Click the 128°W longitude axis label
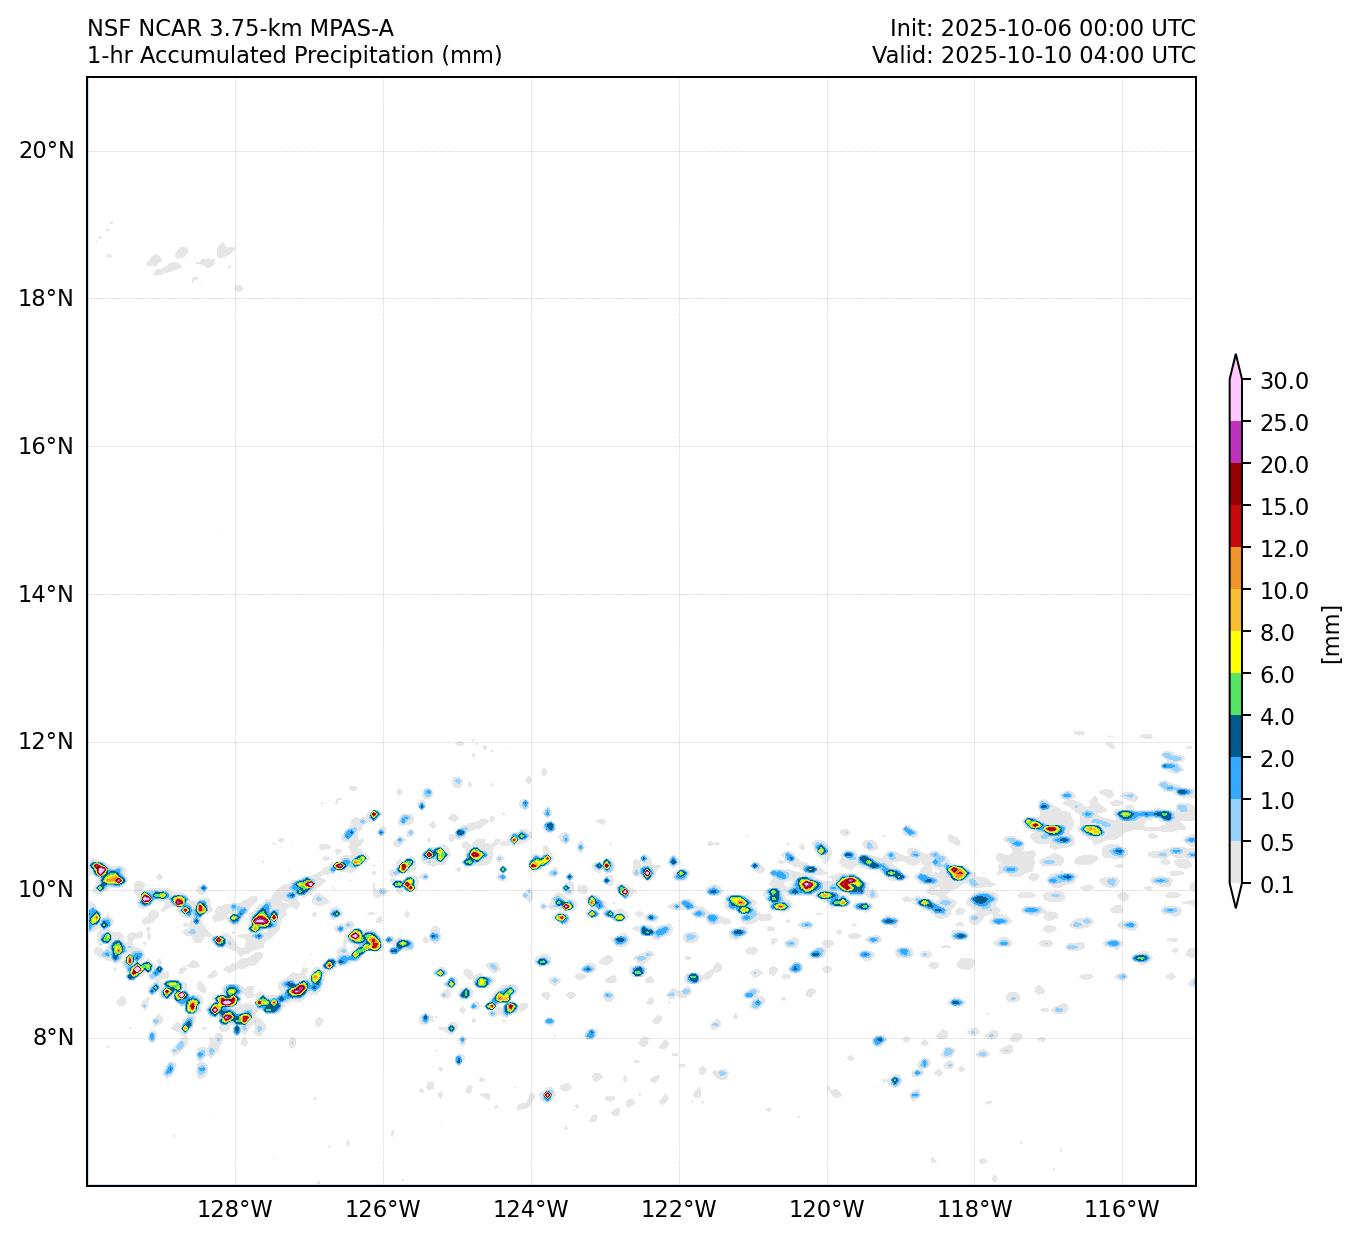This screenshot has height=1239, width=1360. 235,1210
